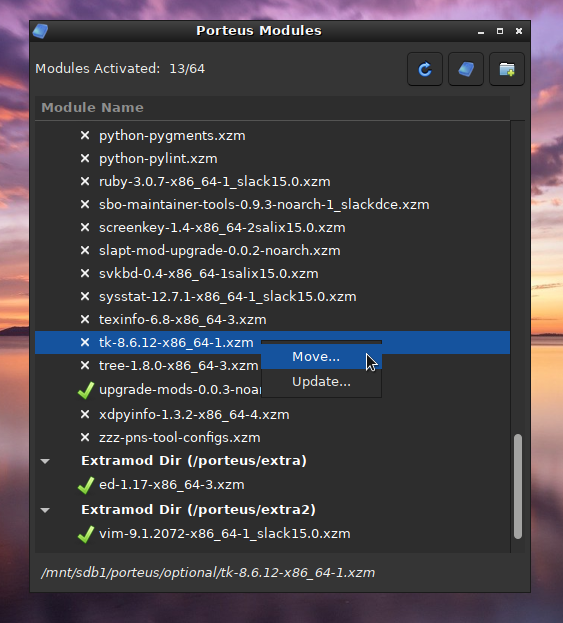
Task: Choose Update... from the context menu
Action: [321, 382]
